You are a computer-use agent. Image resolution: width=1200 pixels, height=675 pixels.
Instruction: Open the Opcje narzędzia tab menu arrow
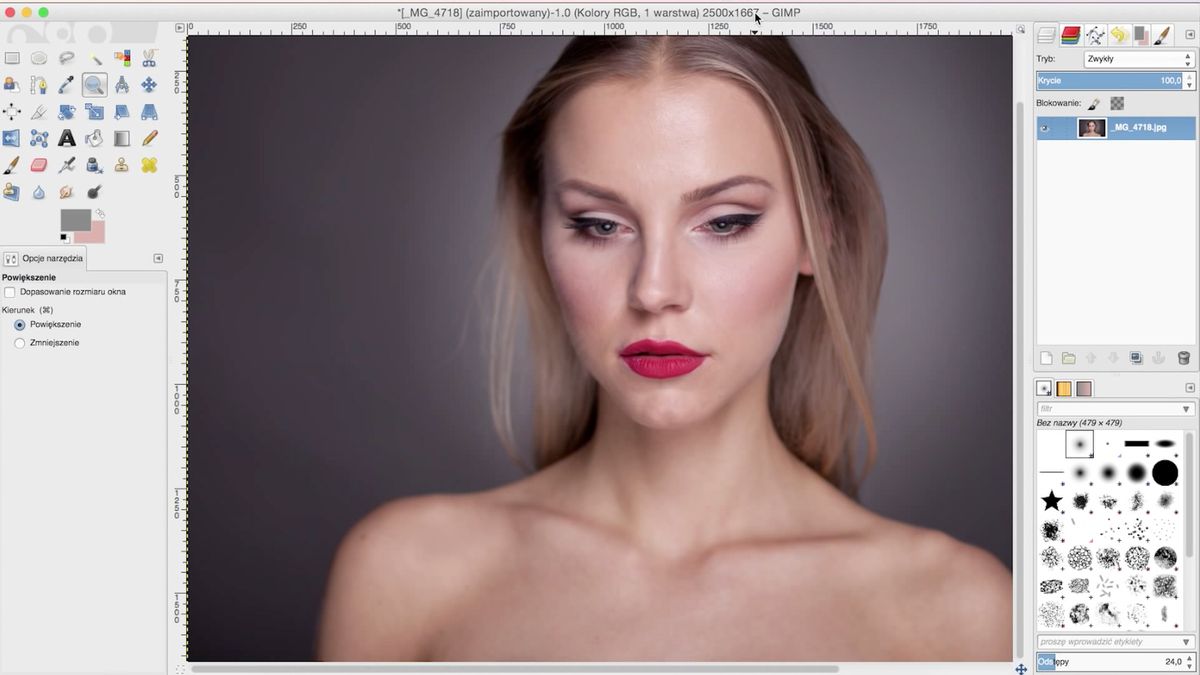tap(158, 258)
